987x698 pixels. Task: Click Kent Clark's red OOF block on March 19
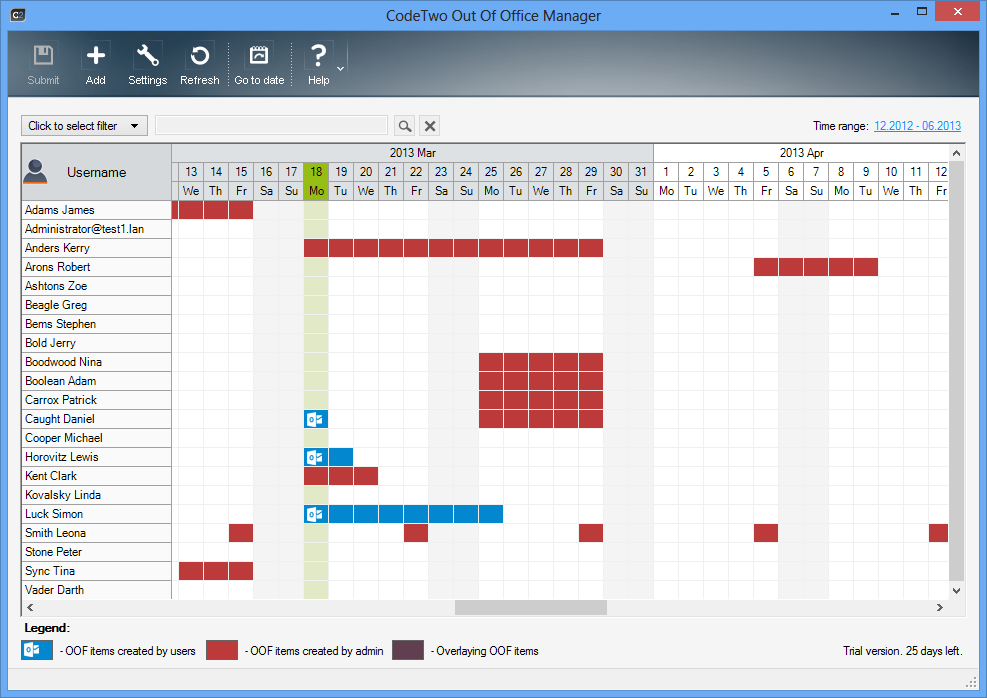(341, 476)
